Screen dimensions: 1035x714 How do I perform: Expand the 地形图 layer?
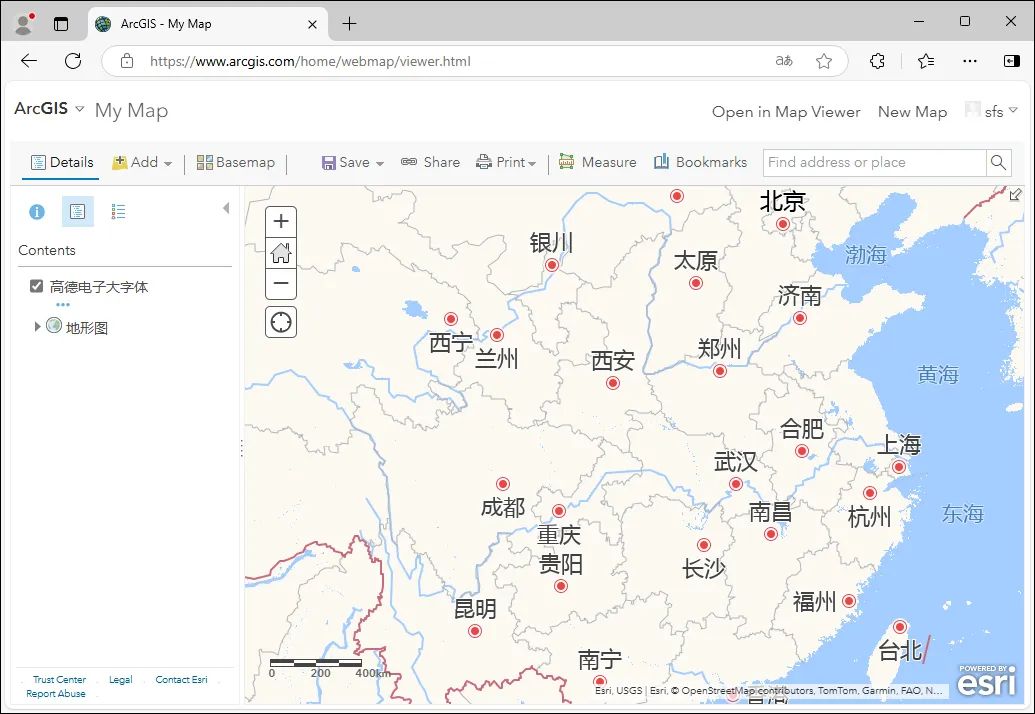[x=37, y=327]
